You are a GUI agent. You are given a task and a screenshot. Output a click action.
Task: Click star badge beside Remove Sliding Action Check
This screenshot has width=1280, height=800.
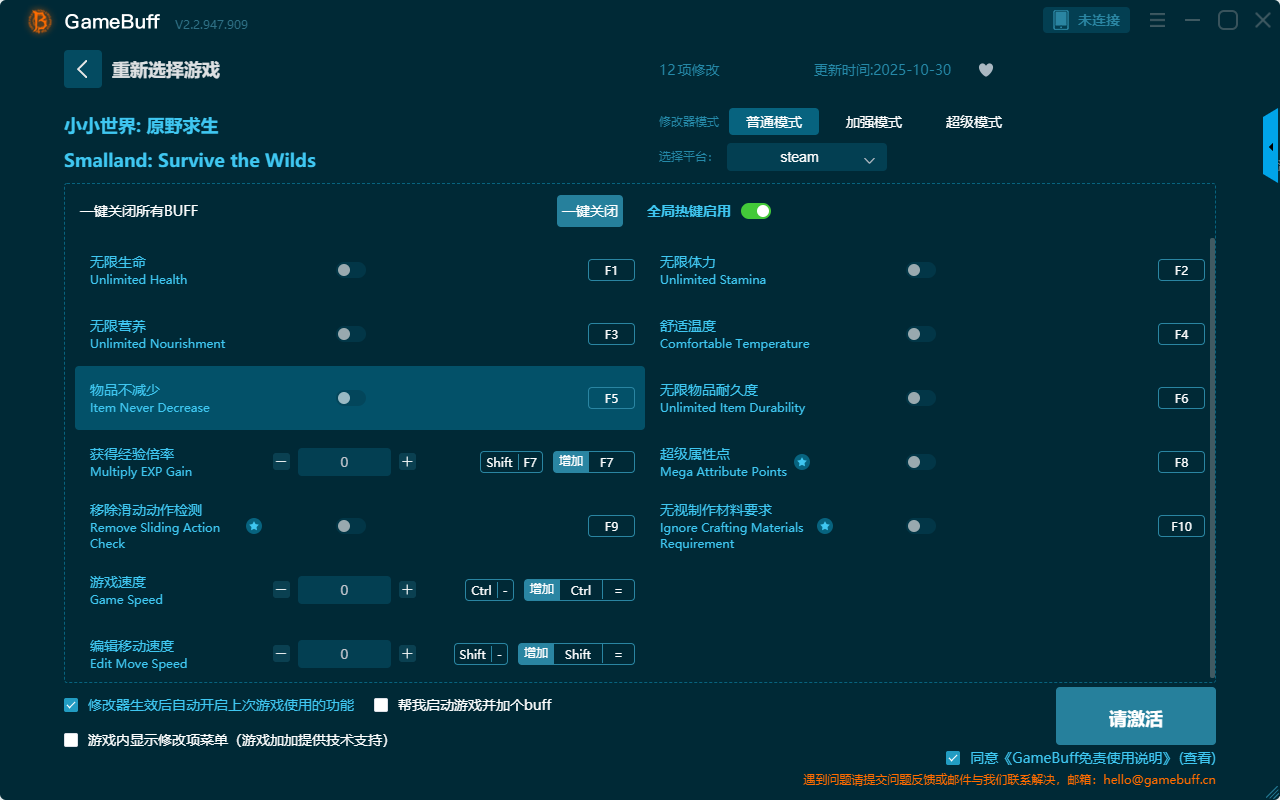[254, 526]
